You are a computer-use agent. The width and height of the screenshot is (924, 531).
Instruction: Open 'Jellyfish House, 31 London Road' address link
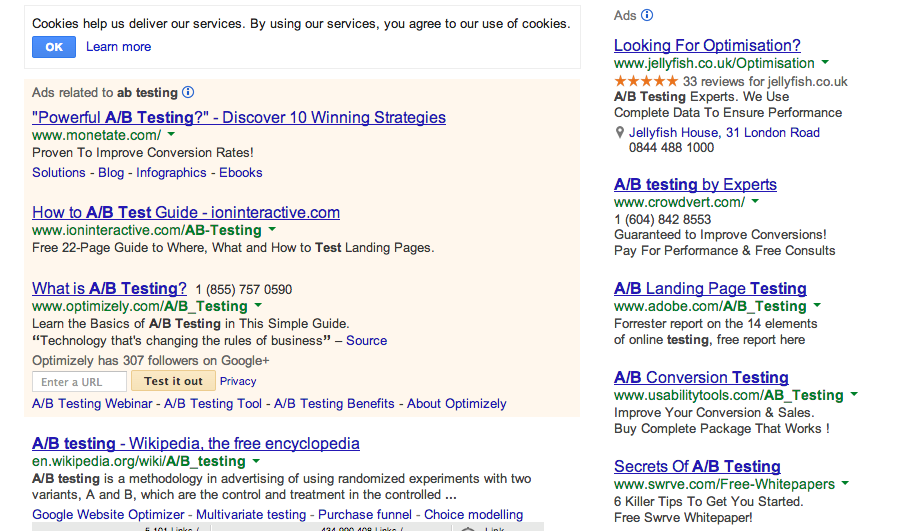(x=724, y=133)
